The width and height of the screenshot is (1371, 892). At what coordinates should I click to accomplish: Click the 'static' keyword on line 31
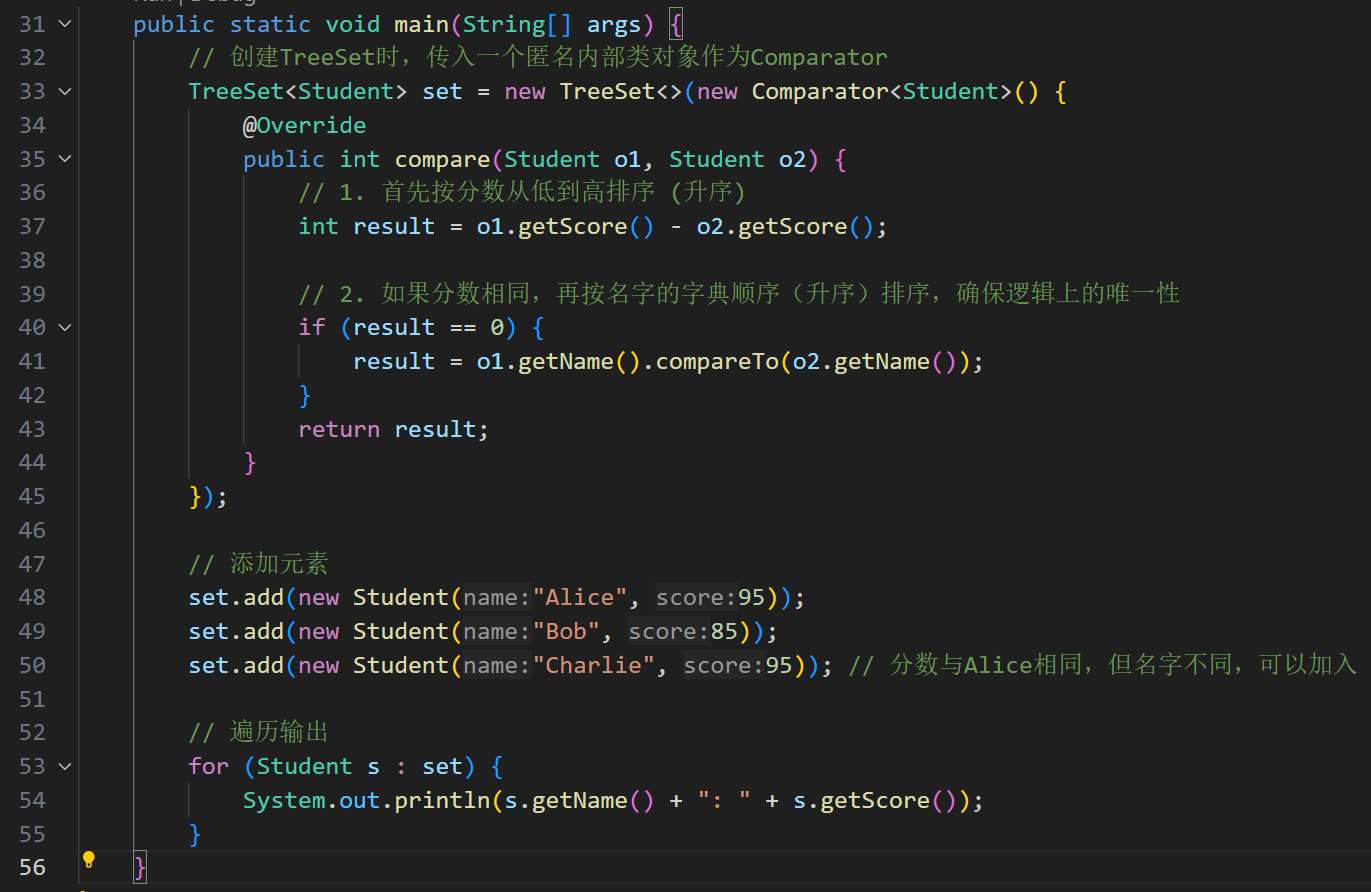[x=270, y=24]
